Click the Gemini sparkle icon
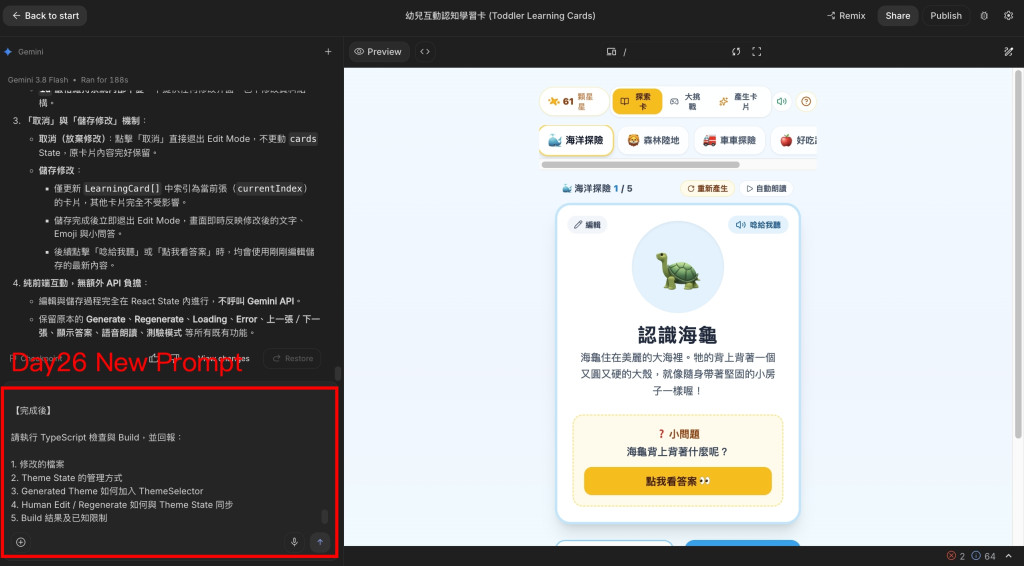The width and height of the screenshot is (1024, 566). click(8, 52)
